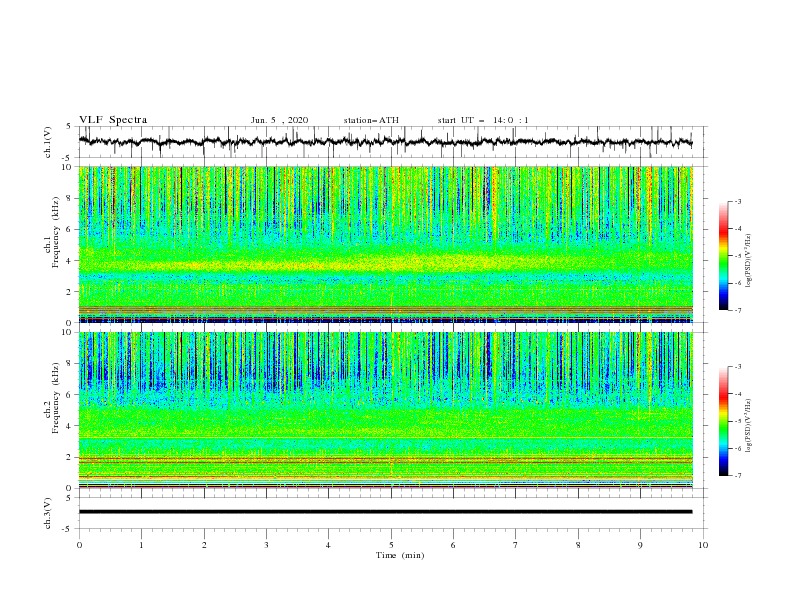The width and height of the screenshot is (792, 612).
Task: Click time axis tick label 2
Action: [204, 545]
